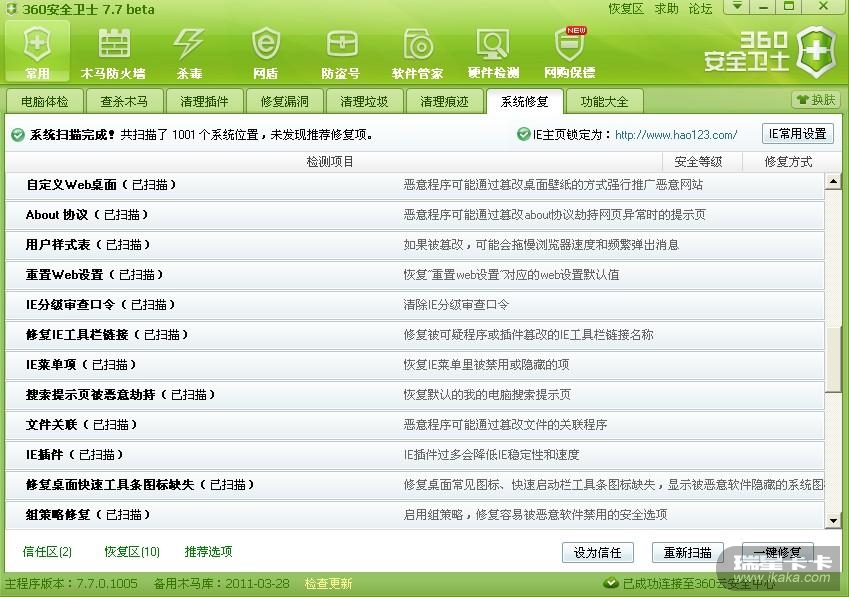Open the 防盗号 icon
Screen dimensions: 849x597
341,52
